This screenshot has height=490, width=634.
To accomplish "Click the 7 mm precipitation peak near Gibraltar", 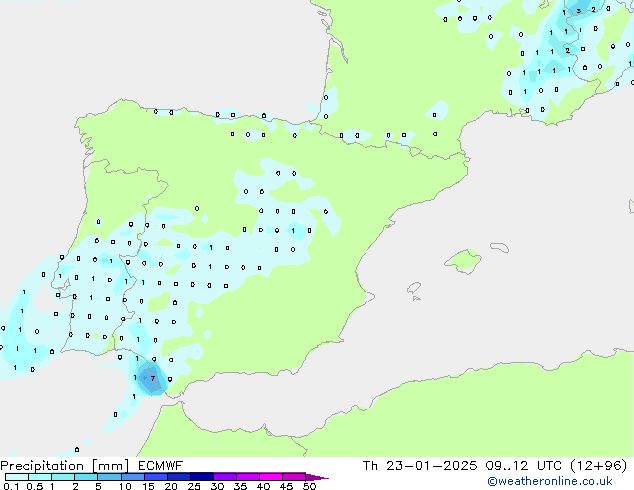I will (x=152, y=378).
